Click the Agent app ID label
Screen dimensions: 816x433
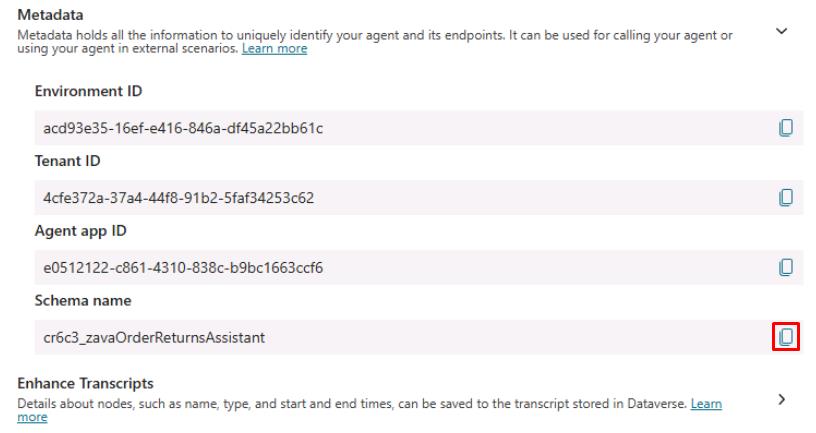point(81,231)
